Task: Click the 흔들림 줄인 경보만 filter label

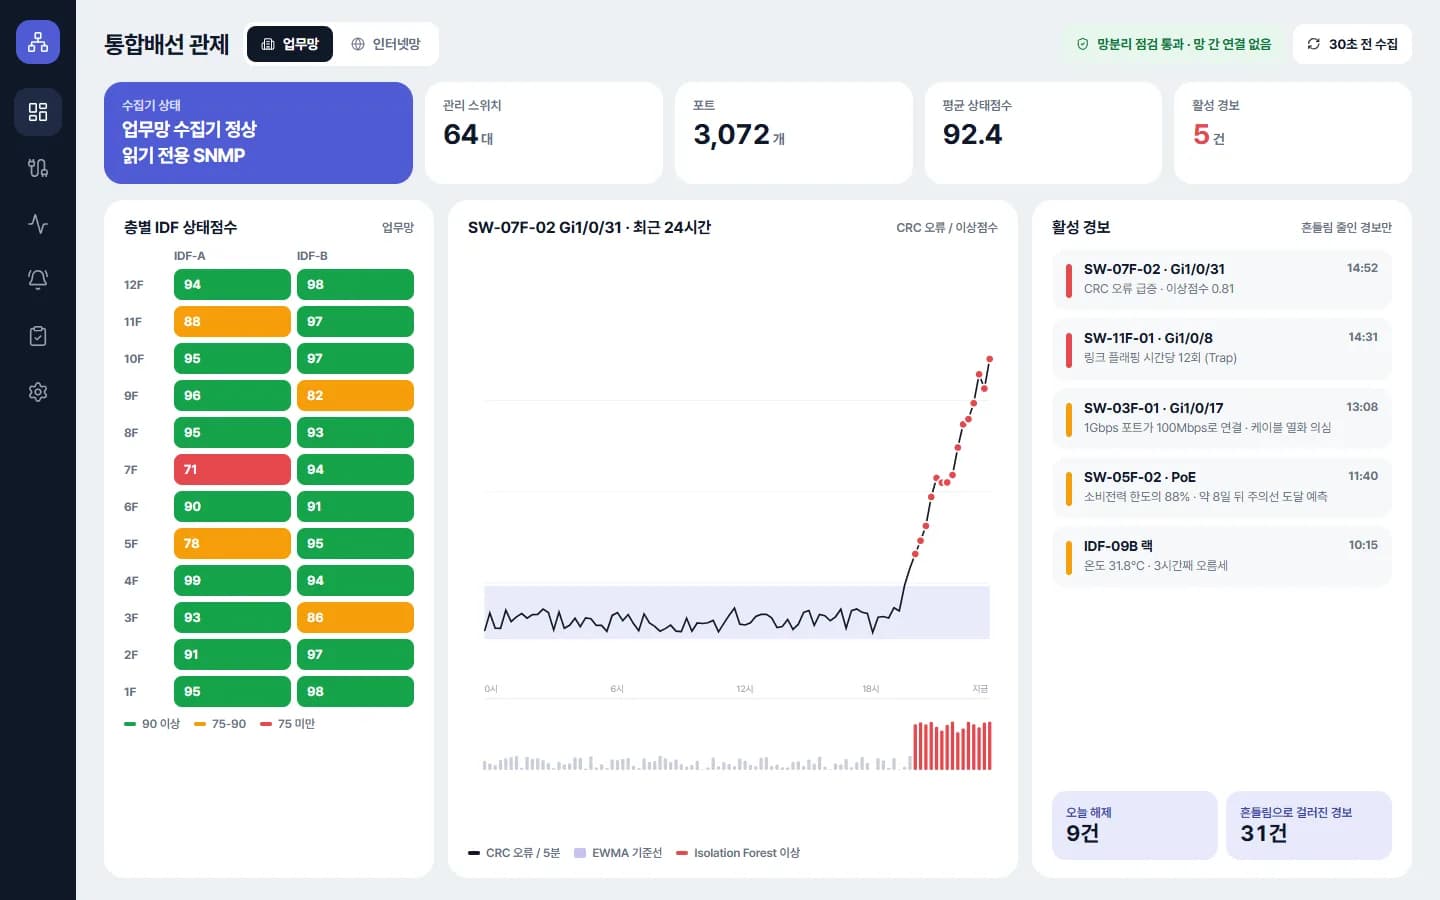Action: 1346,228
